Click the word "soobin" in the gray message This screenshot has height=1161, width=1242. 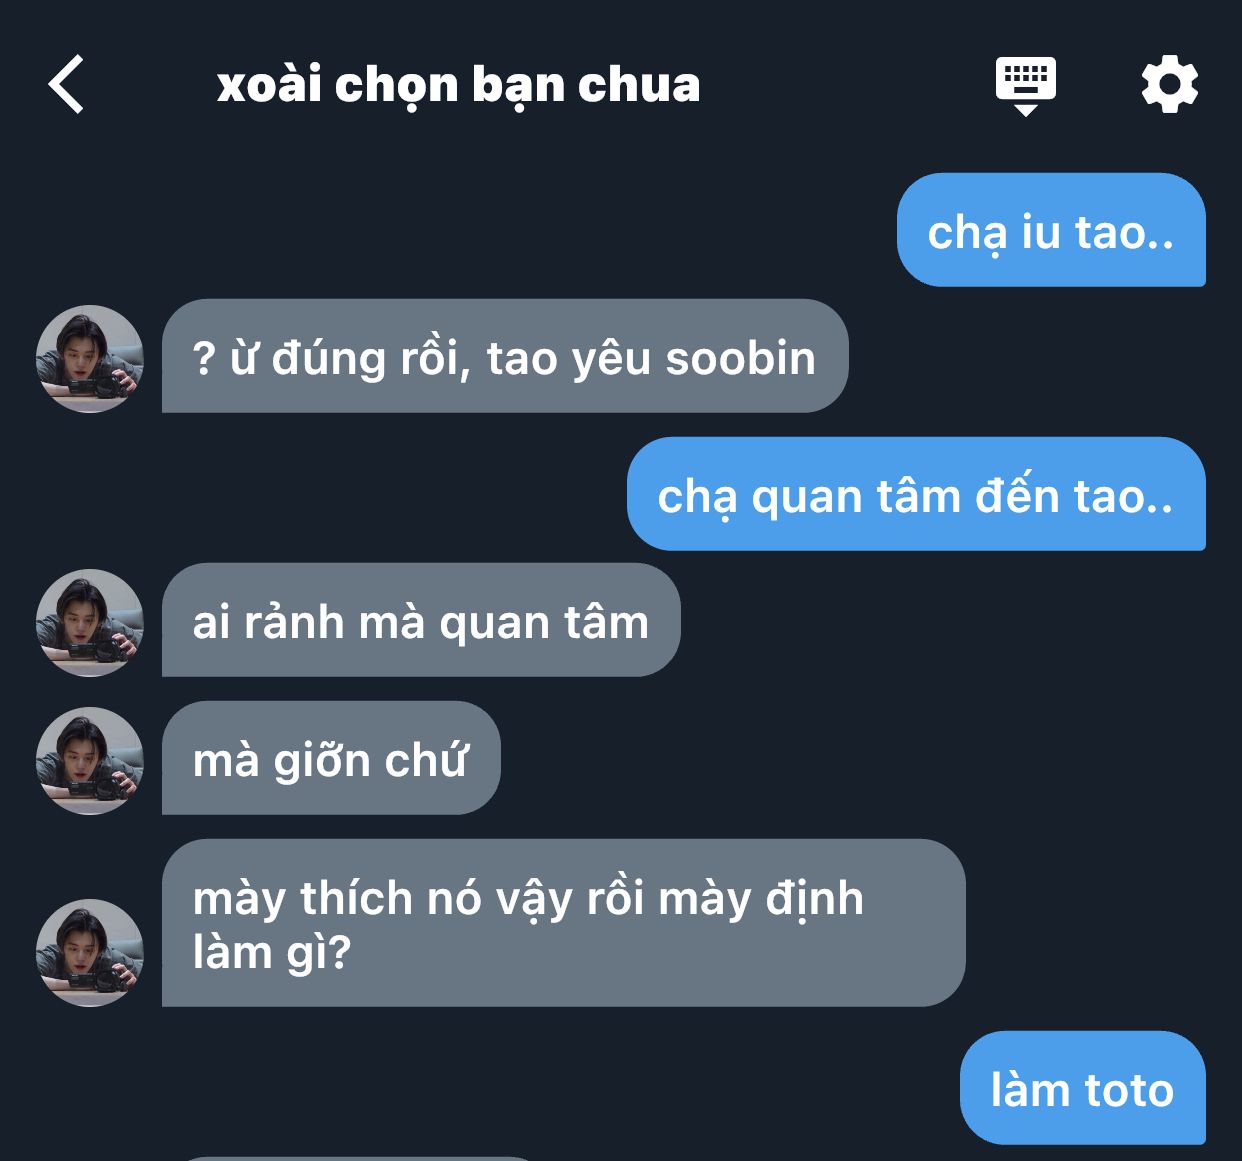(x=740, y=358)
